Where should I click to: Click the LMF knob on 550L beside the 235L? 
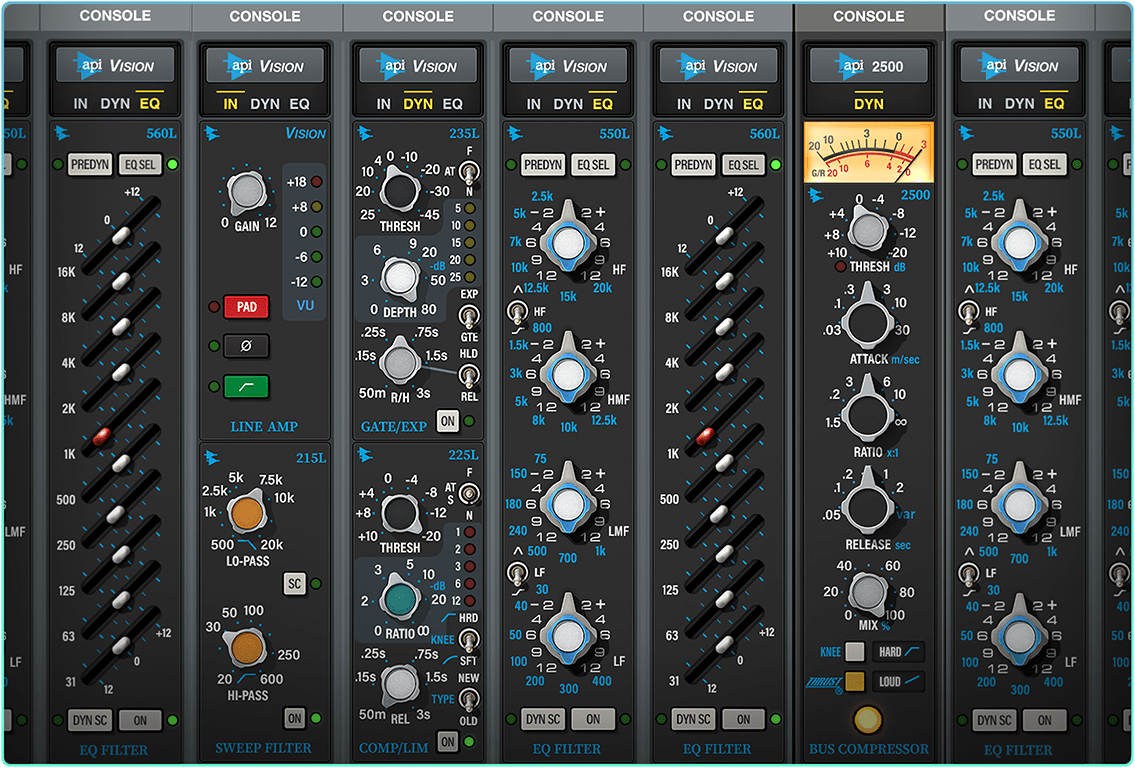[x=568, y=503]
